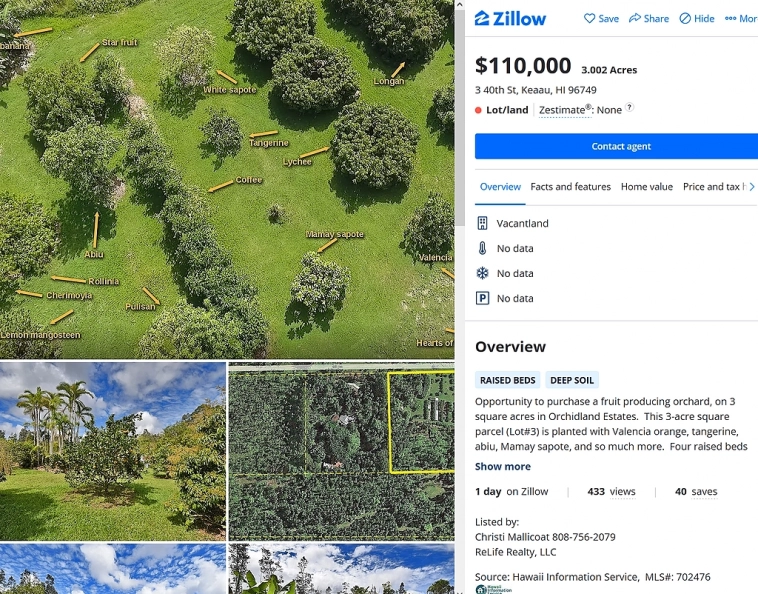Open the Facts and features tab

(570, 187)
